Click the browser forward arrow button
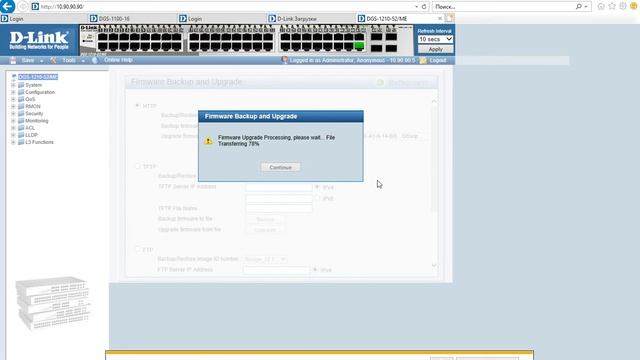Screen dimensions: 640x360 (x=22, y=7)
